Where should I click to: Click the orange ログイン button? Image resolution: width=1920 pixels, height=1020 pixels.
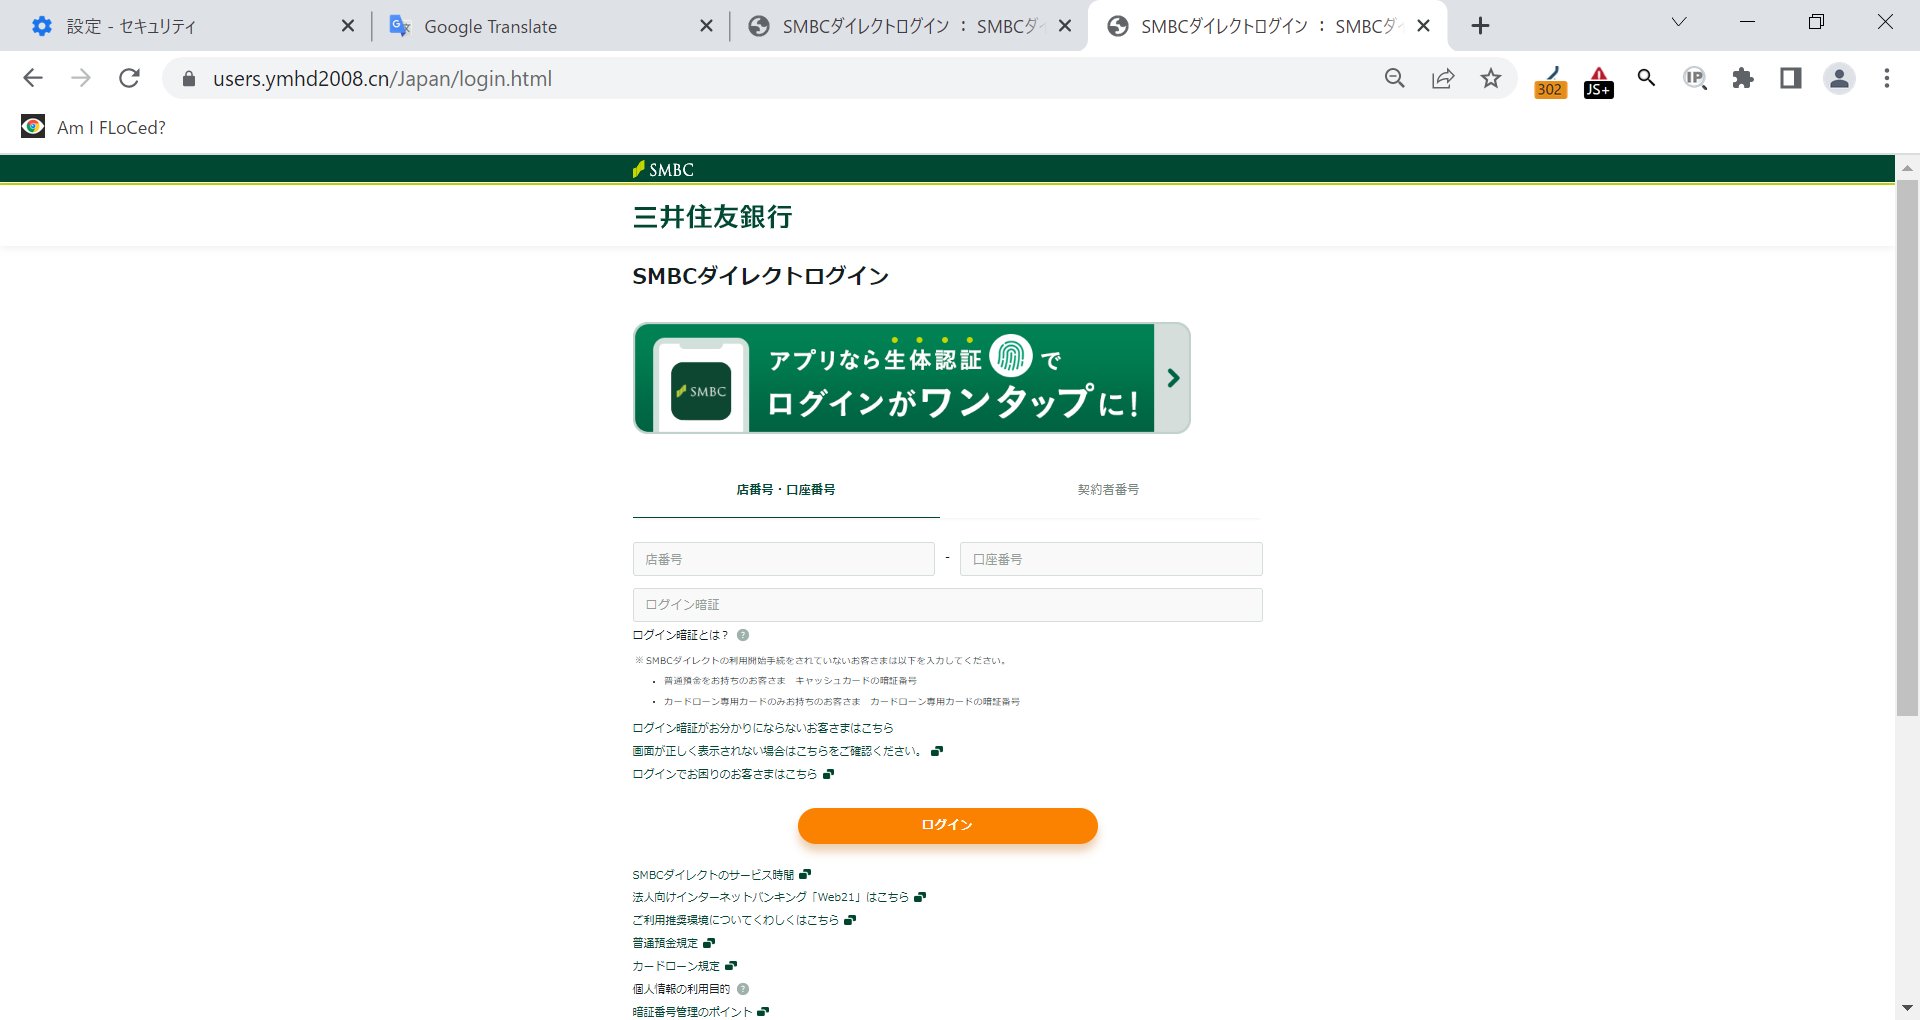[x=948, y=825]
